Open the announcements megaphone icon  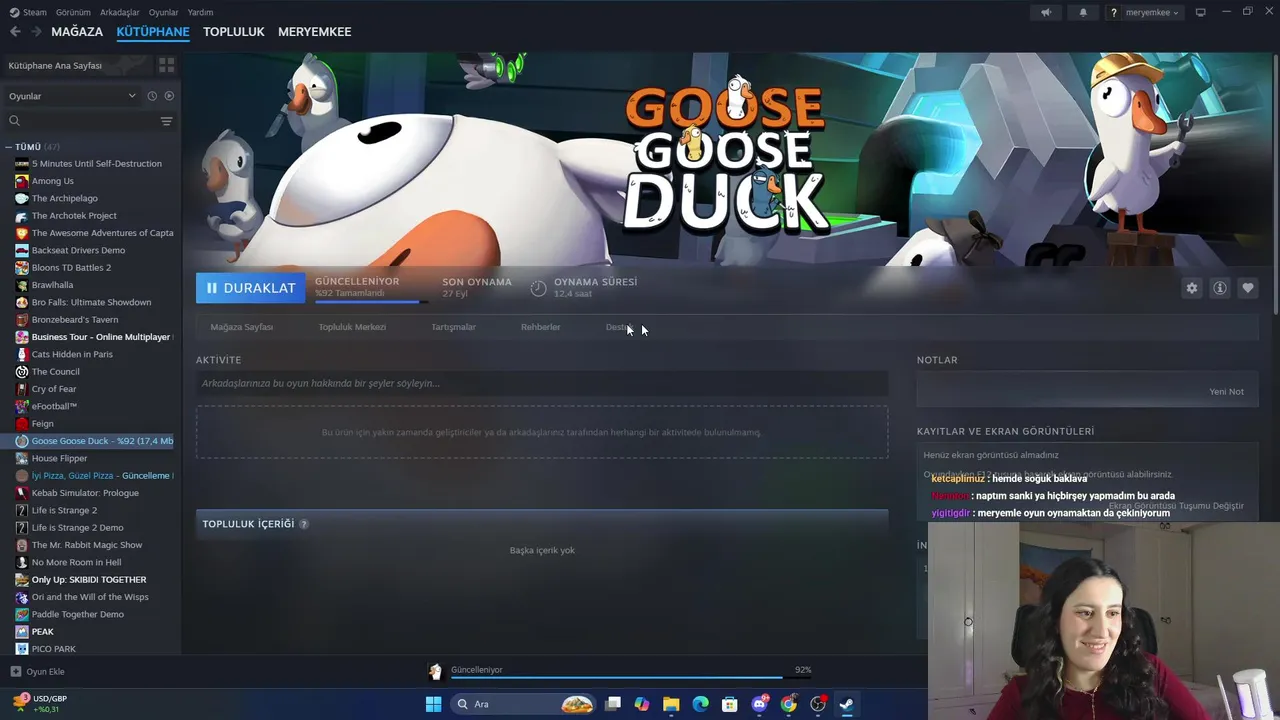1046,12
